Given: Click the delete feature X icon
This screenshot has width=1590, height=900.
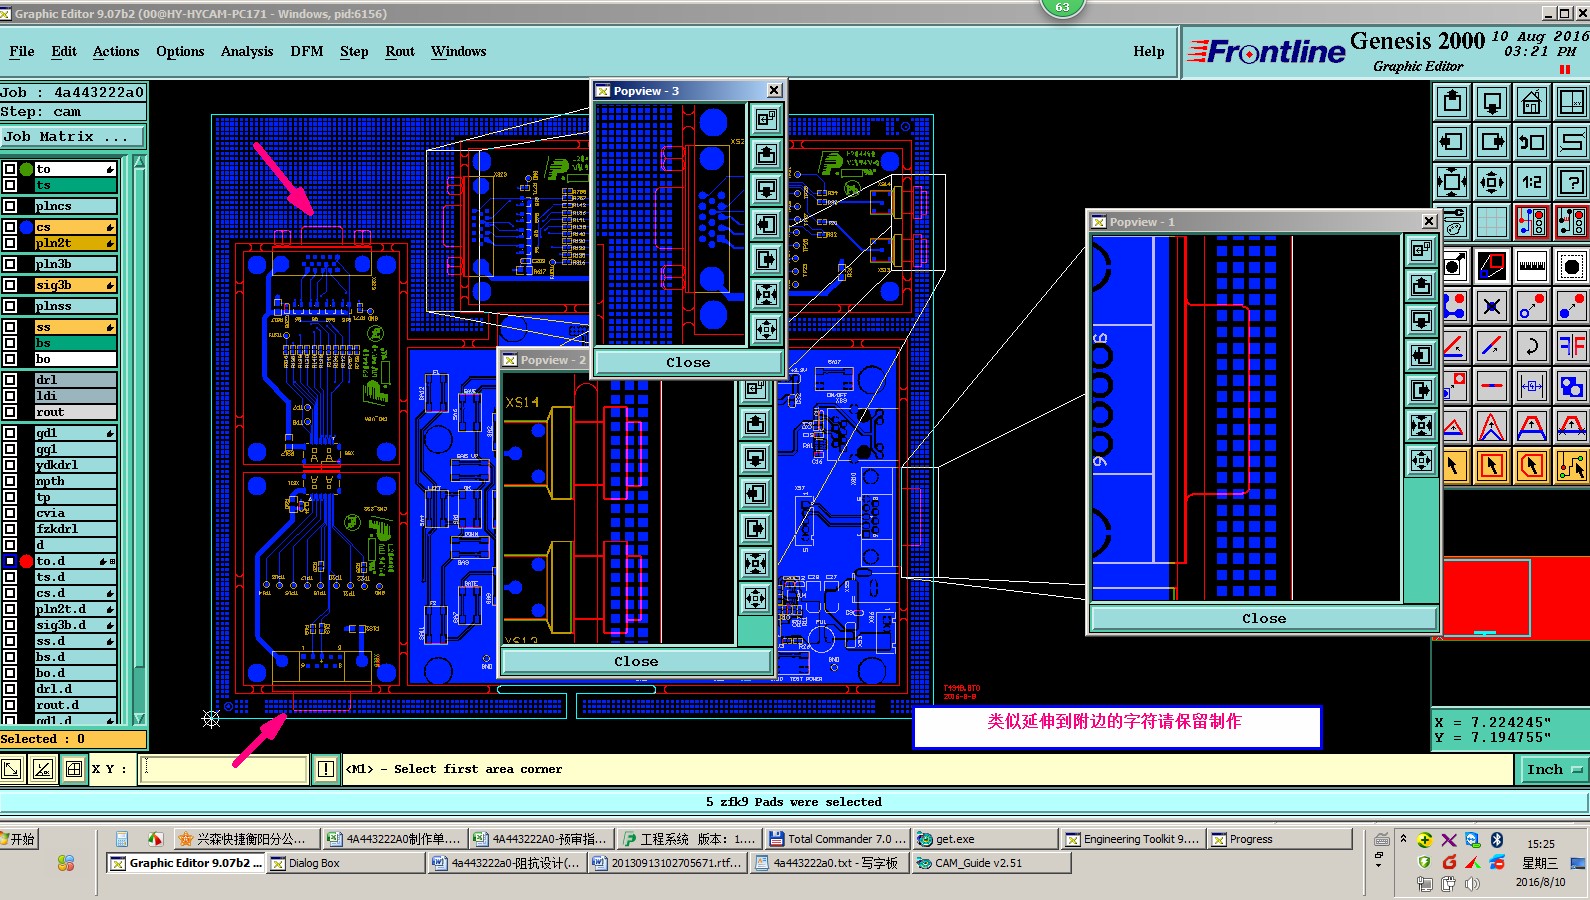Looking at the screenshot, I should (x=1492, y=306).
